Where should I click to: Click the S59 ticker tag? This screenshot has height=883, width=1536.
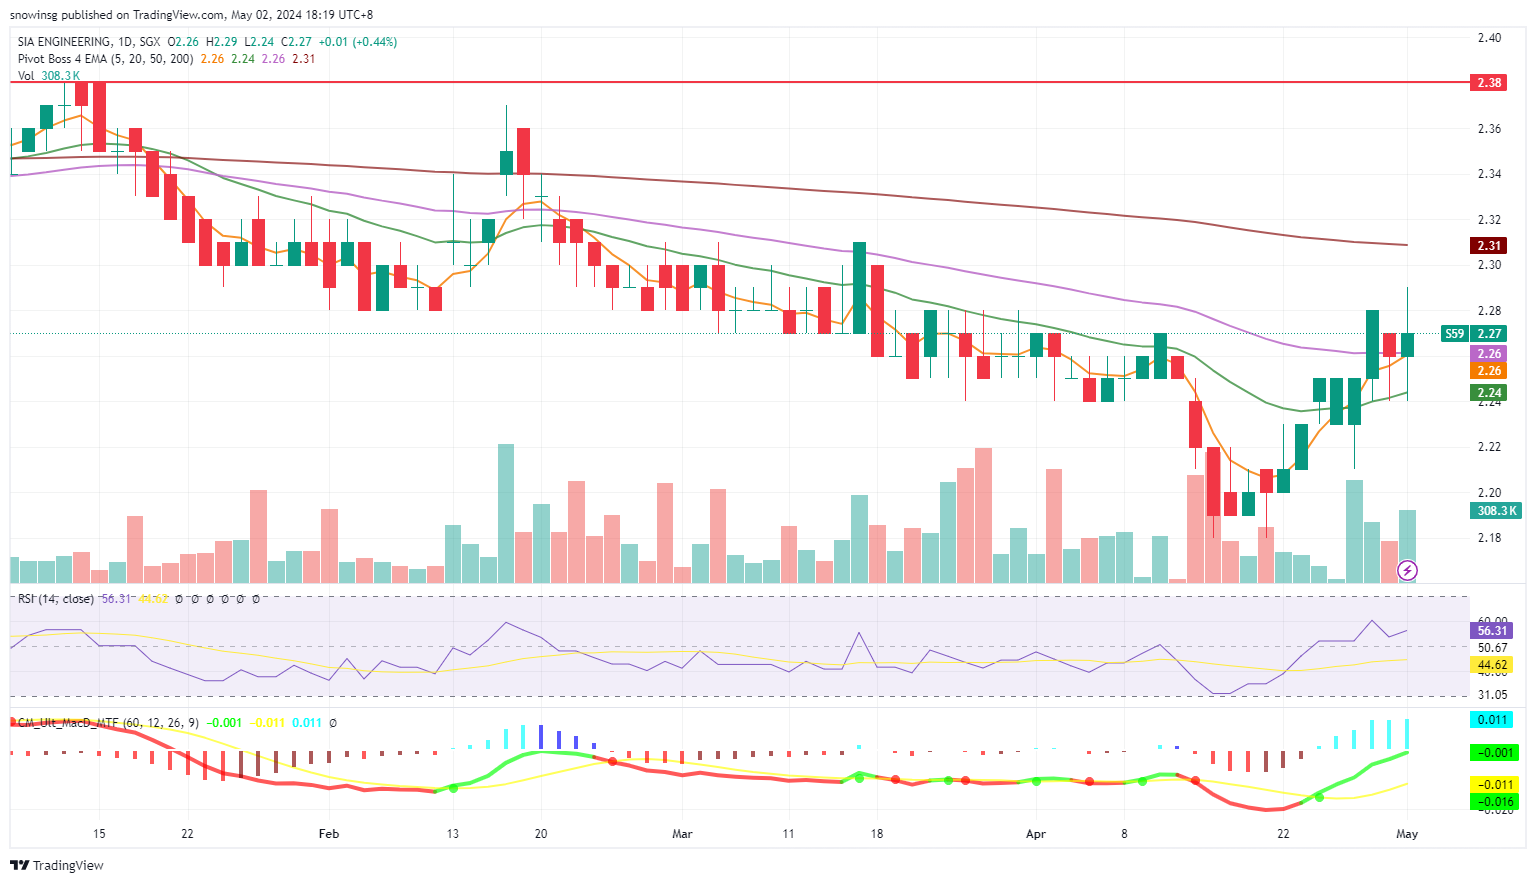tap(1454, 334)
